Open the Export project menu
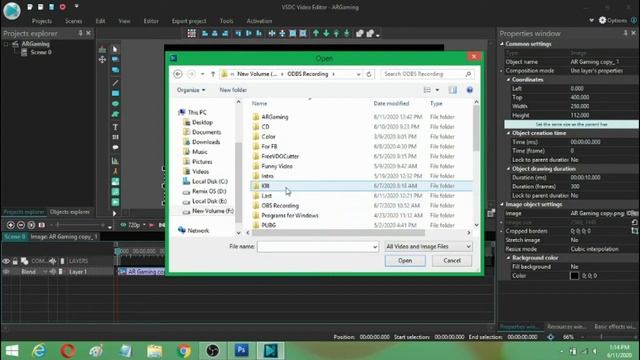 pyautogui.click(x=189, y=21)
